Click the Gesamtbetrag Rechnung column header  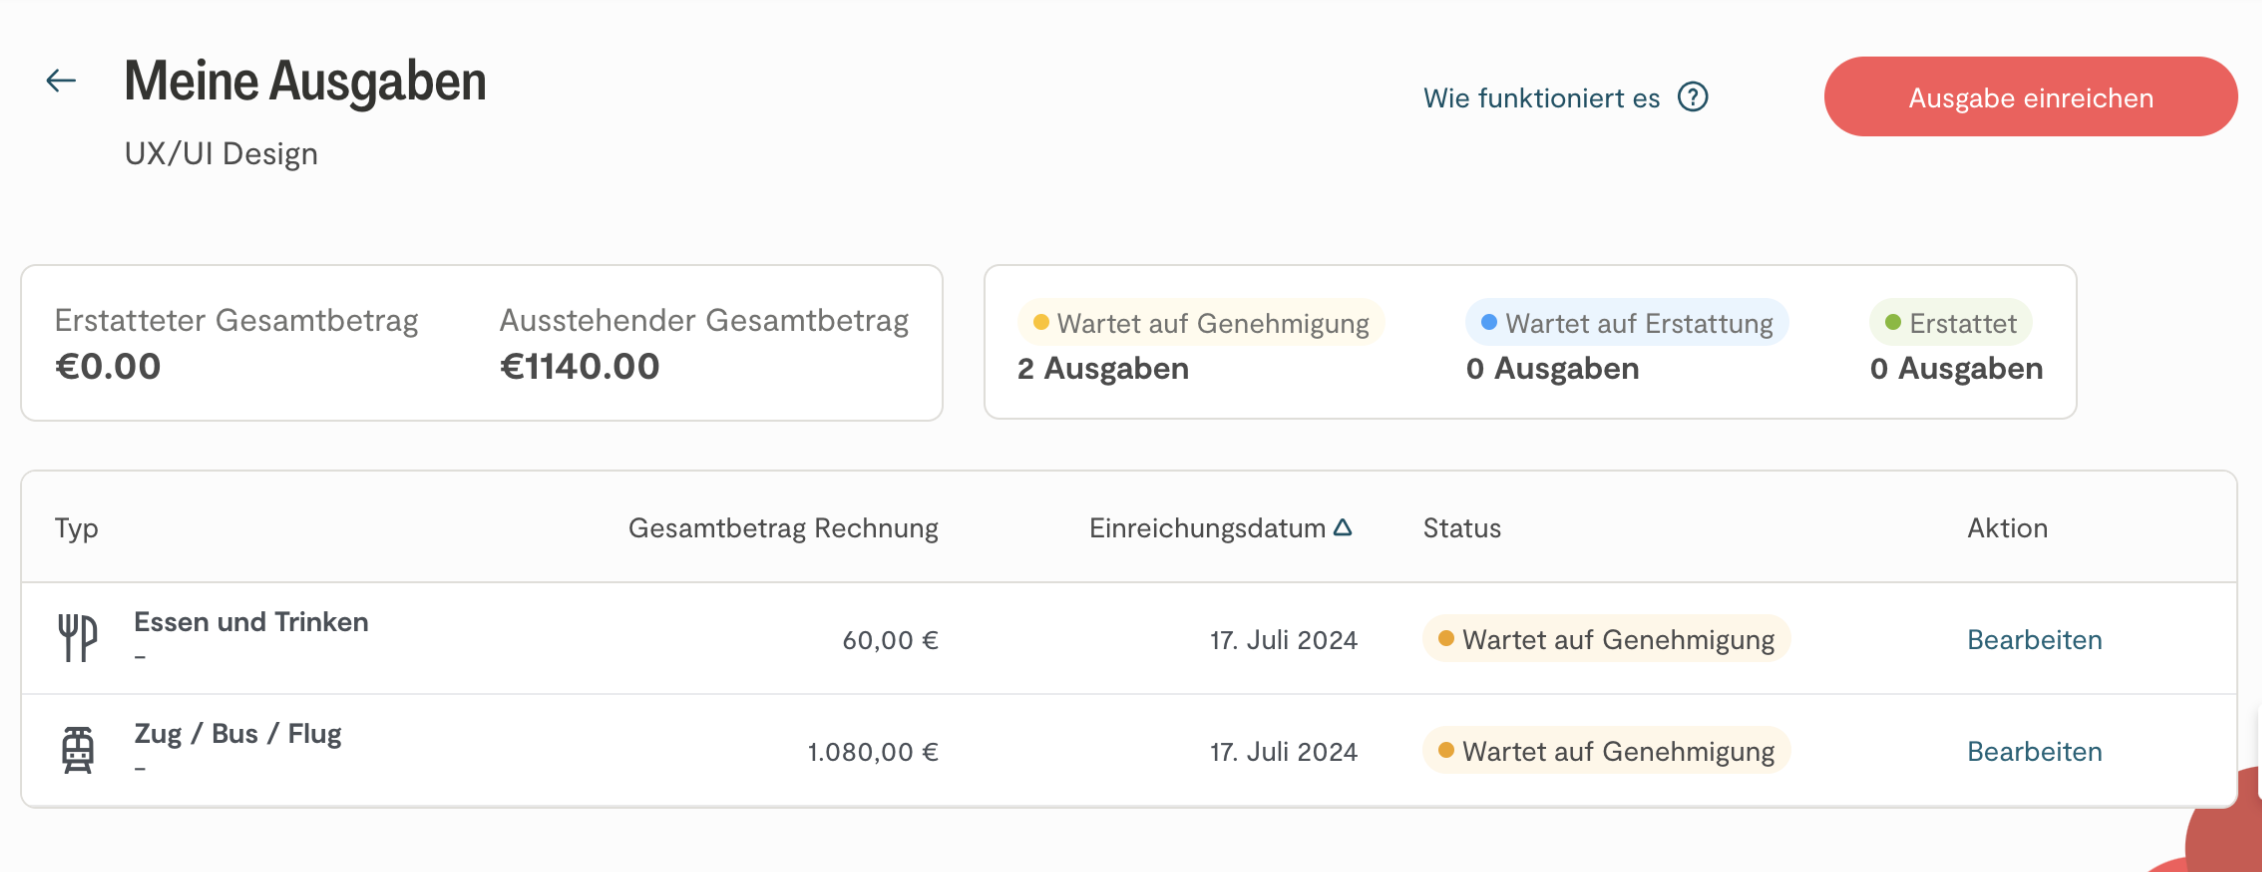(x=782, y=528)
